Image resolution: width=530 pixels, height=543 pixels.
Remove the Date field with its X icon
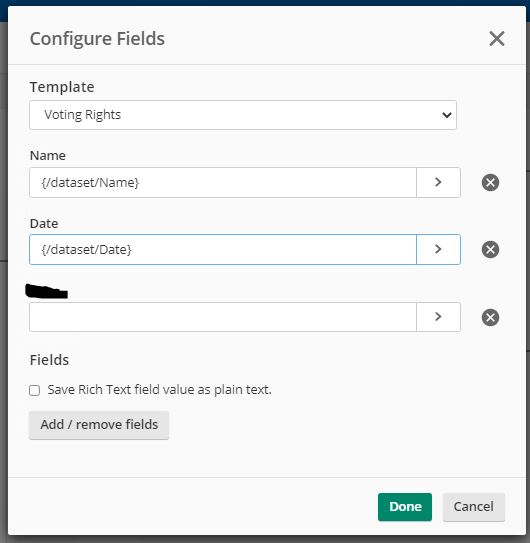coord(490,249)
